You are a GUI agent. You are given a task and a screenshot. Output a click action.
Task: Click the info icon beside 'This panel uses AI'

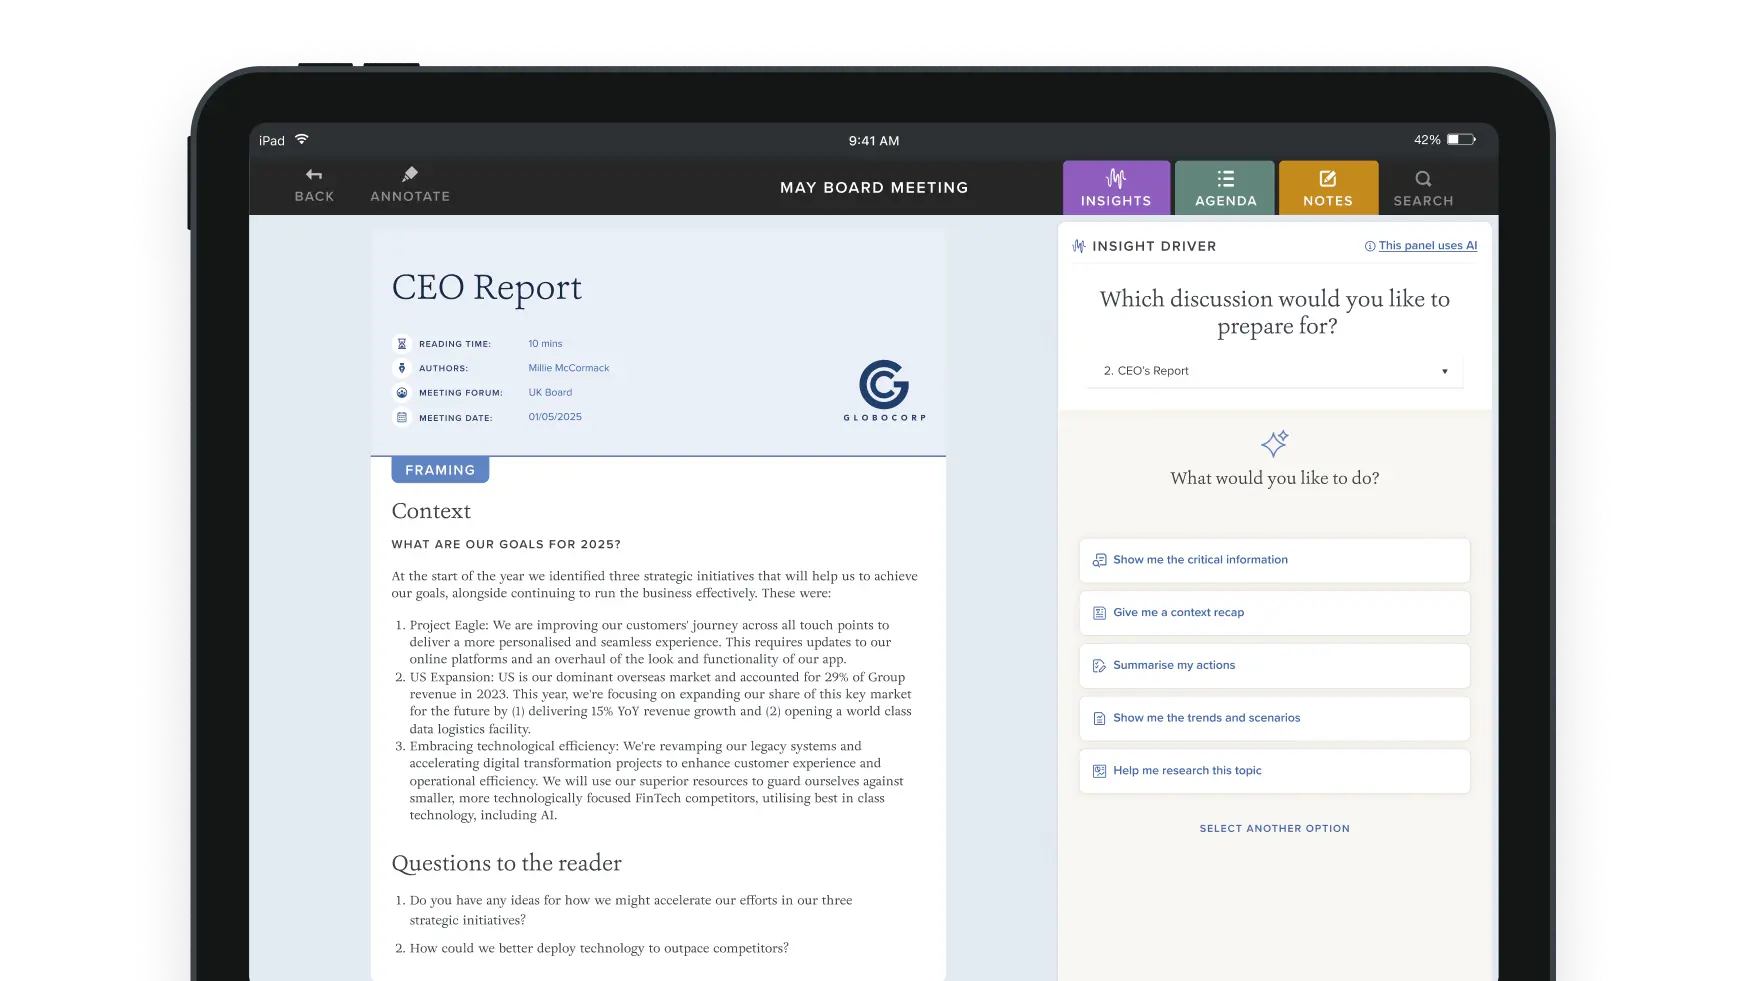point(1368,245)
